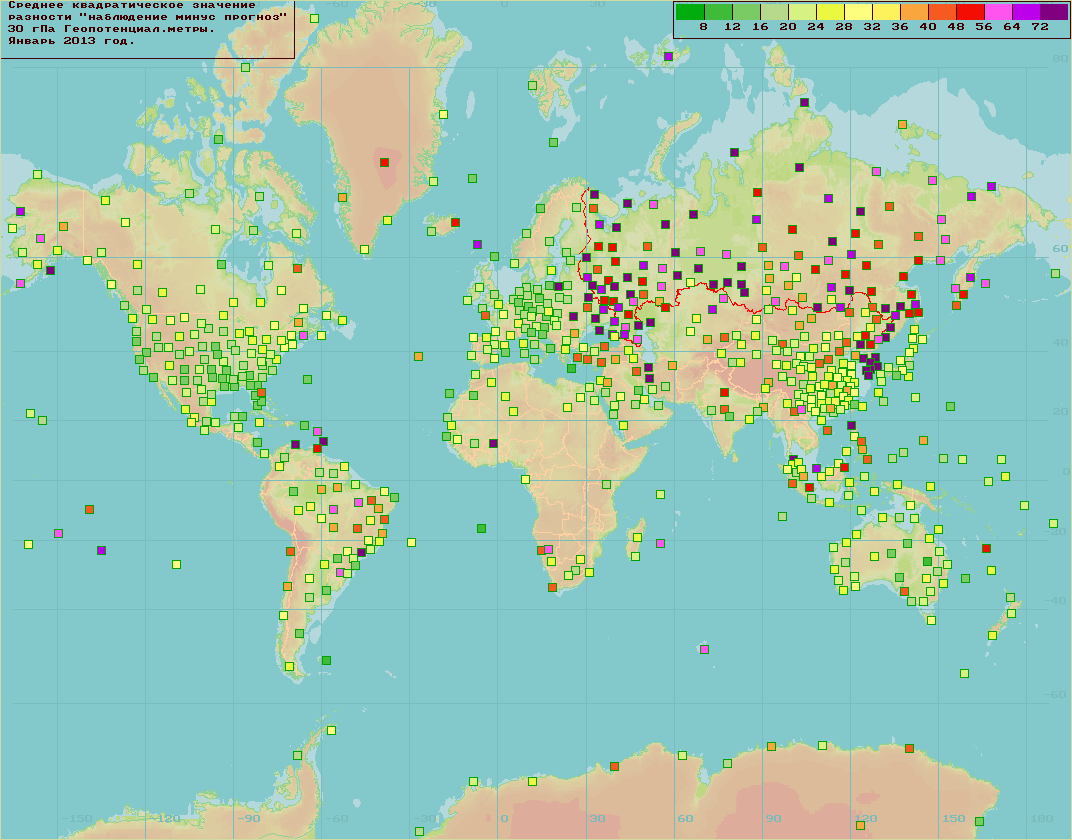
Task: Click the bottom longitude label '-150'
Action: coord(77,818)
